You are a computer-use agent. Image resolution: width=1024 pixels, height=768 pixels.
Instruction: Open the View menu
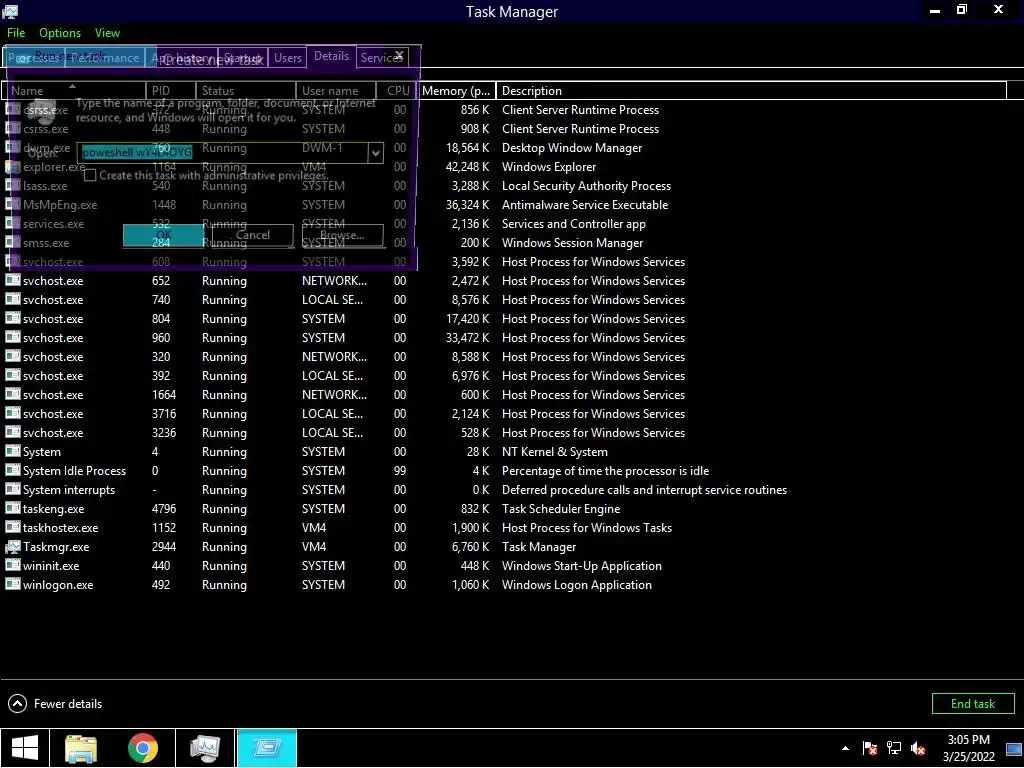[107, 33]
